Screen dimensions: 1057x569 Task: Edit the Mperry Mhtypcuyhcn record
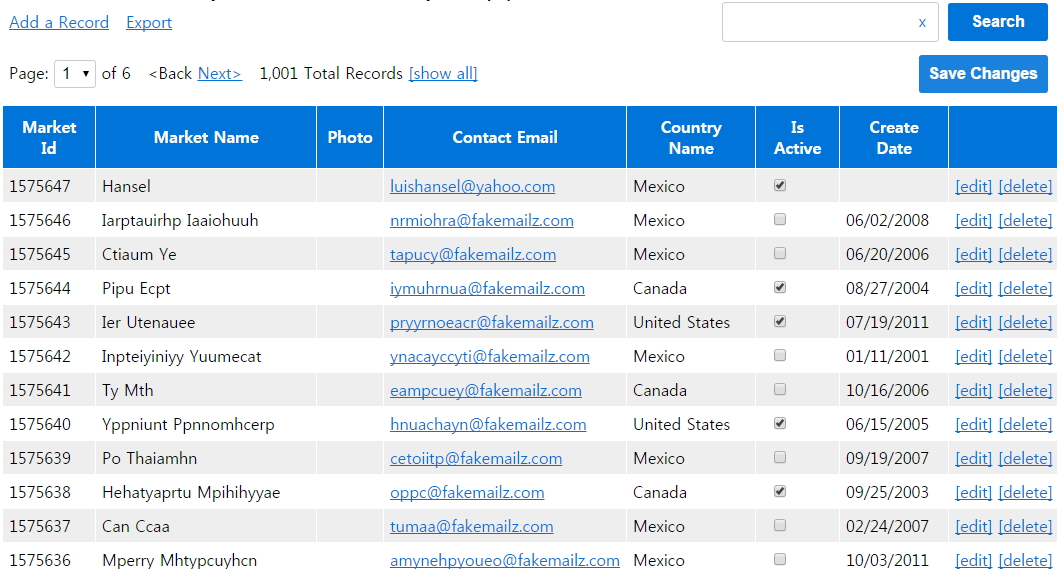coord(973,560)
